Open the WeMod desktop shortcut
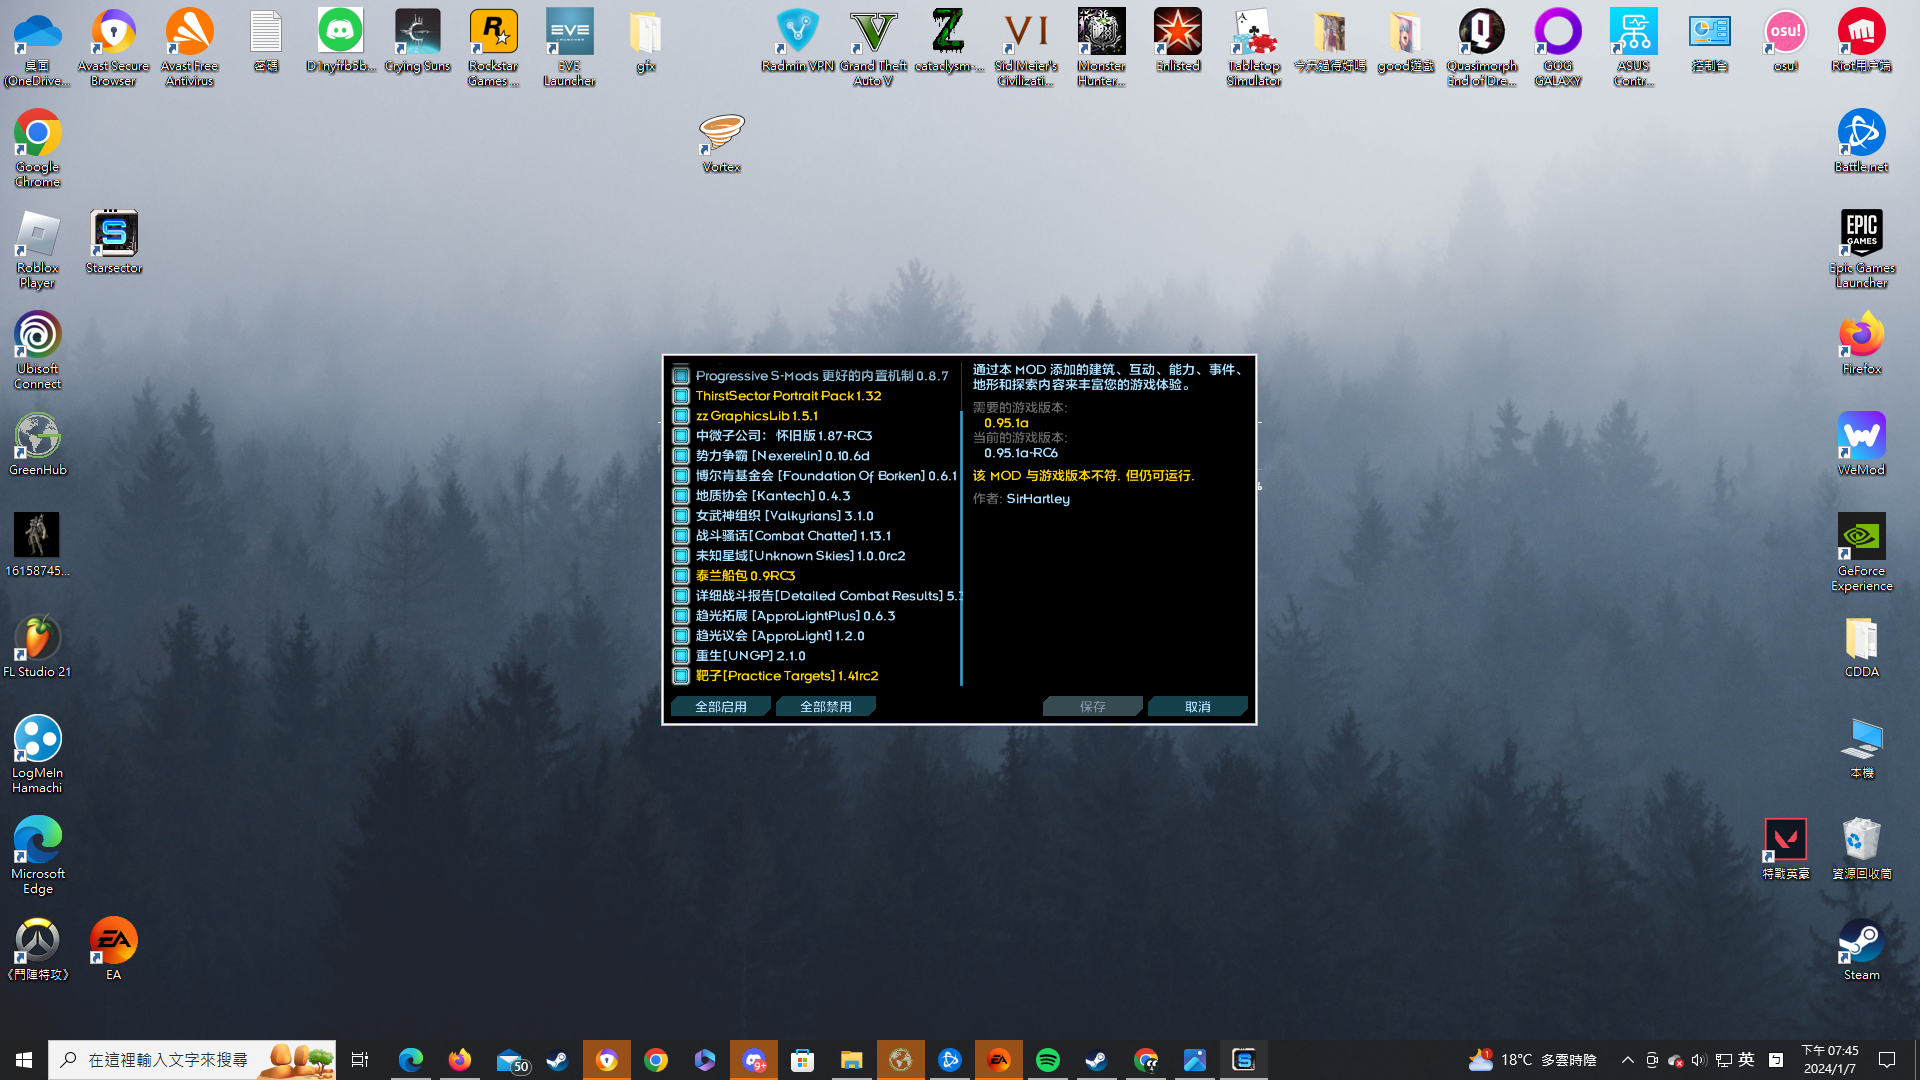 click(x=1861, y=436)
